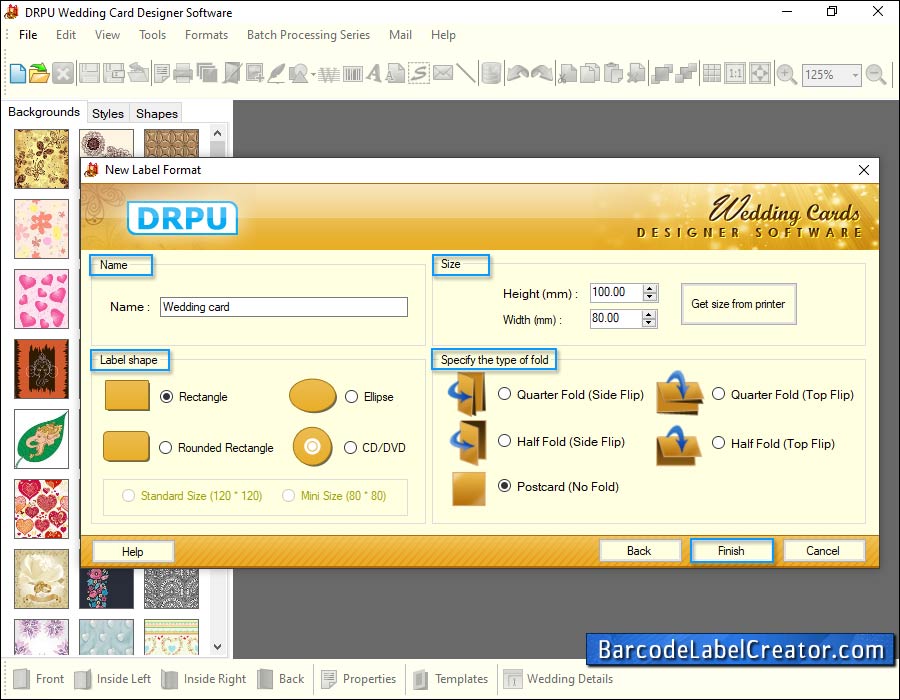The width and height of the screenshot is (900, 700).
Task: Click the Fit to Window icon
Action: click(760, 73)
